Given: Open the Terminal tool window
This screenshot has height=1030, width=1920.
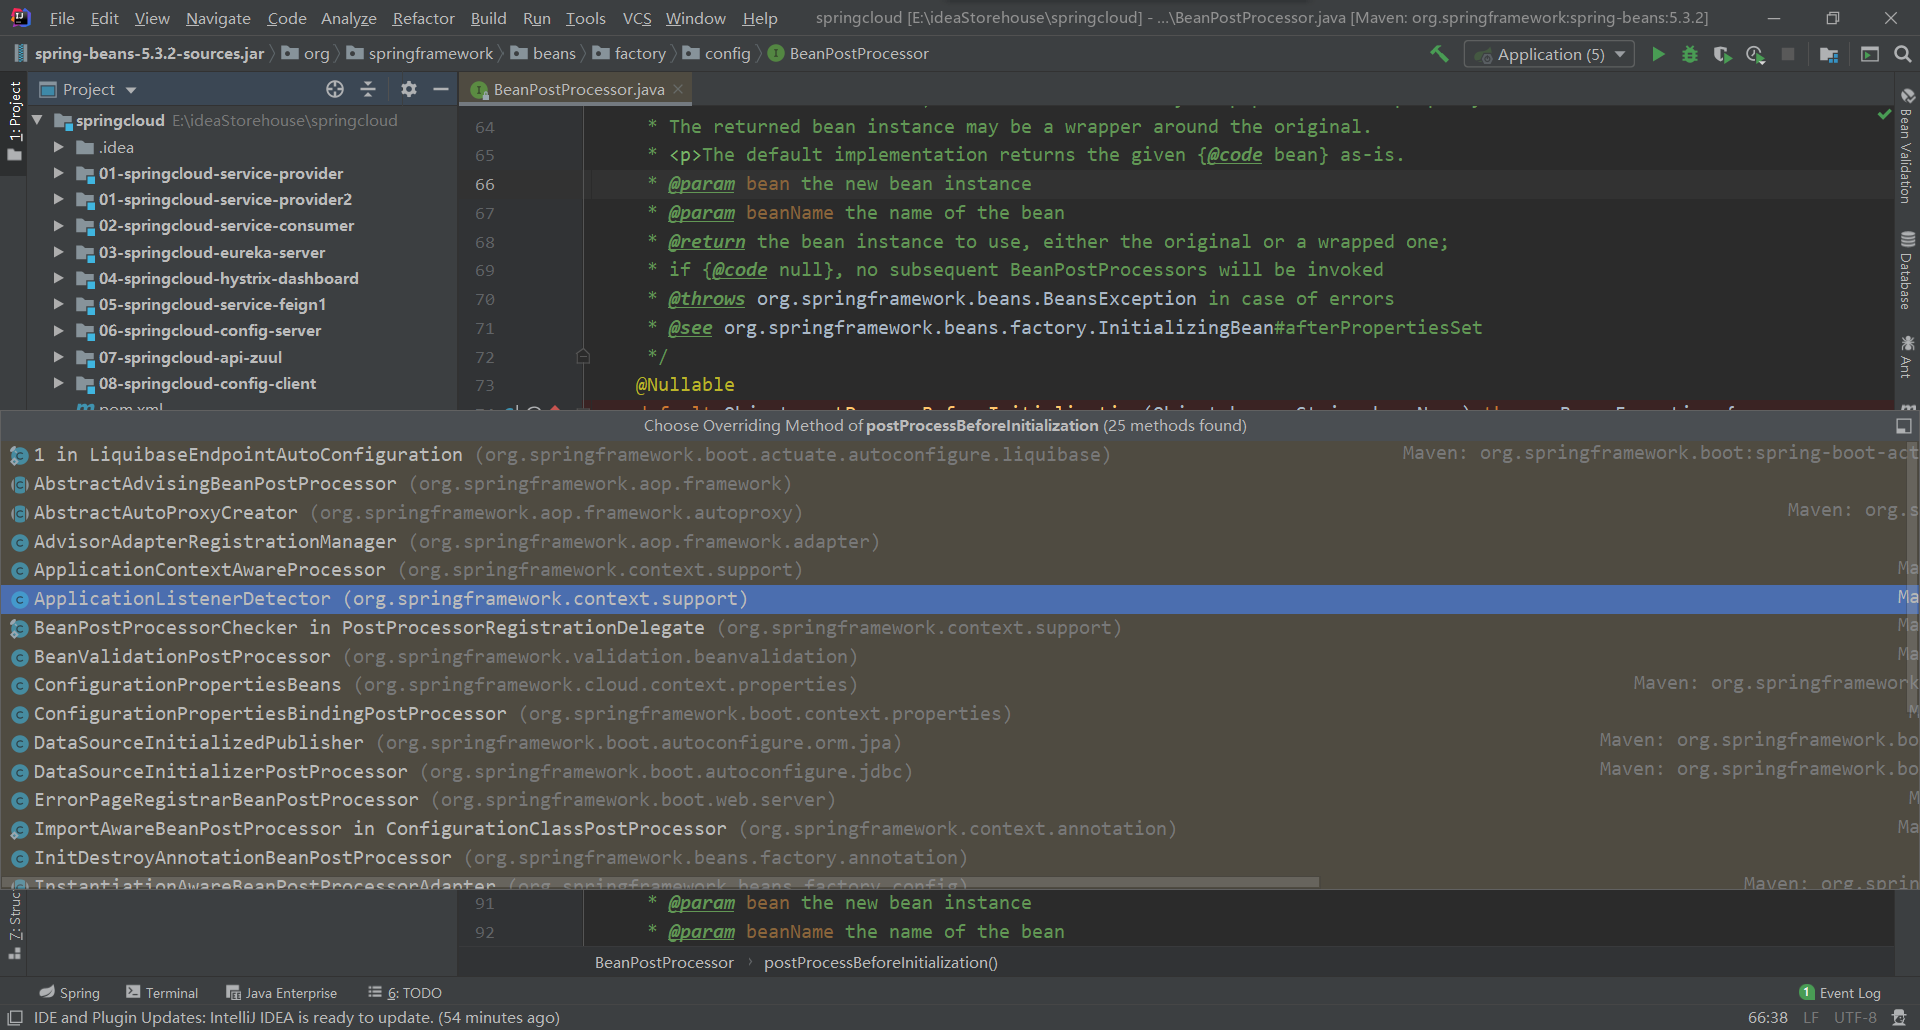Looking at the screenshot, I should [162, 992].
